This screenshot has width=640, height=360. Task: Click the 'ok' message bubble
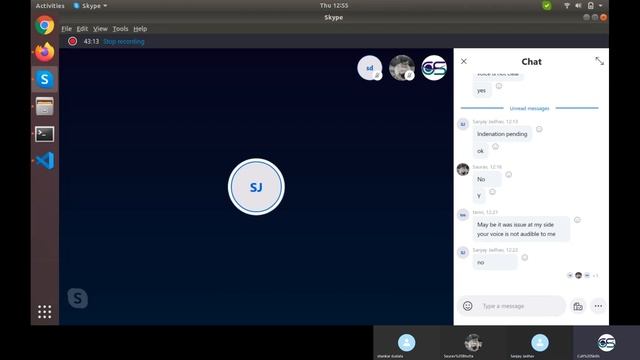click(480, 151)
